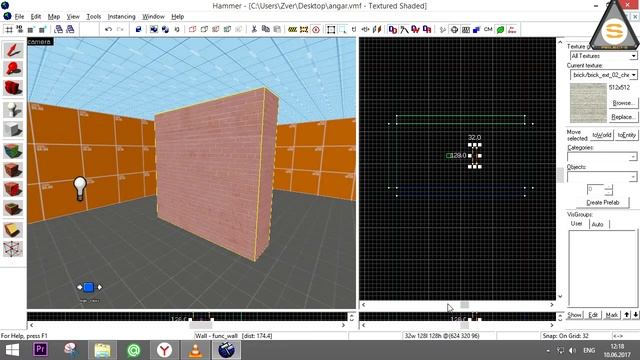This screenshot has width=640, height=360.
Task: Open the Help menu
Action: [x=178, y=16]
